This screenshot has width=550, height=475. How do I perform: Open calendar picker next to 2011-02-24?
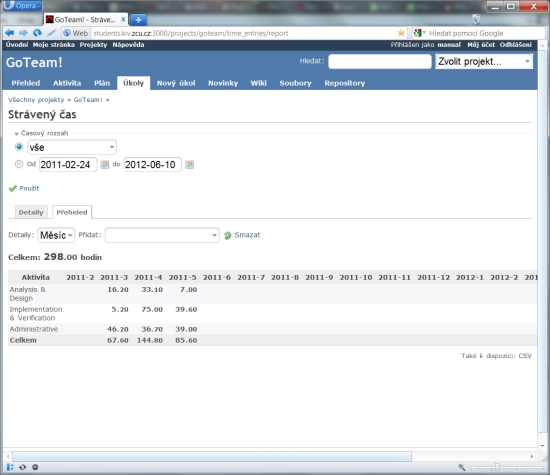click(105, 165)
